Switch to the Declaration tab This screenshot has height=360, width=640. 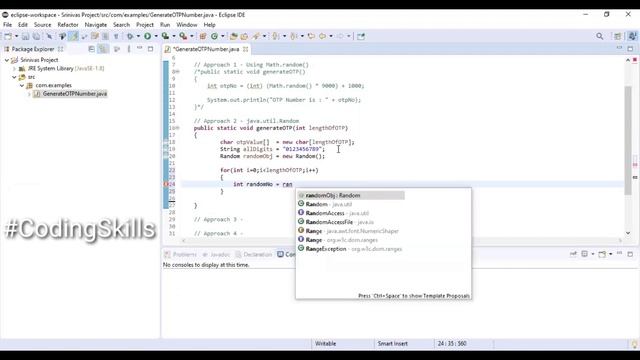(253, 254)
